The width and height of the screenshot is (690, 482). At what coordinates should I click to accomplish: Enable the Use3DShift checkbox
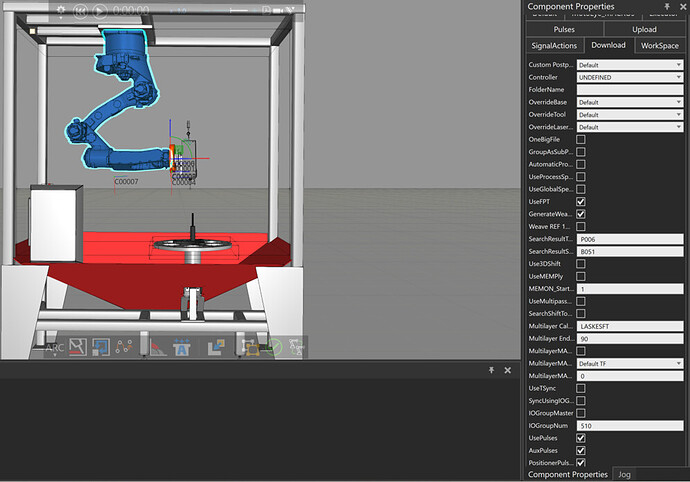(581, 264)
